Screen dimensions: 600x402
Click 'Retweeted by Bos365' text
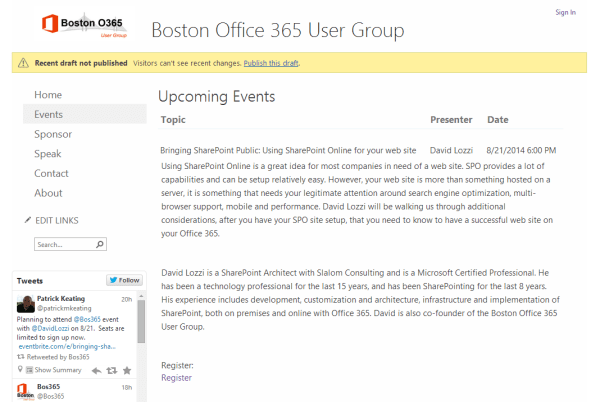[58, 357]
